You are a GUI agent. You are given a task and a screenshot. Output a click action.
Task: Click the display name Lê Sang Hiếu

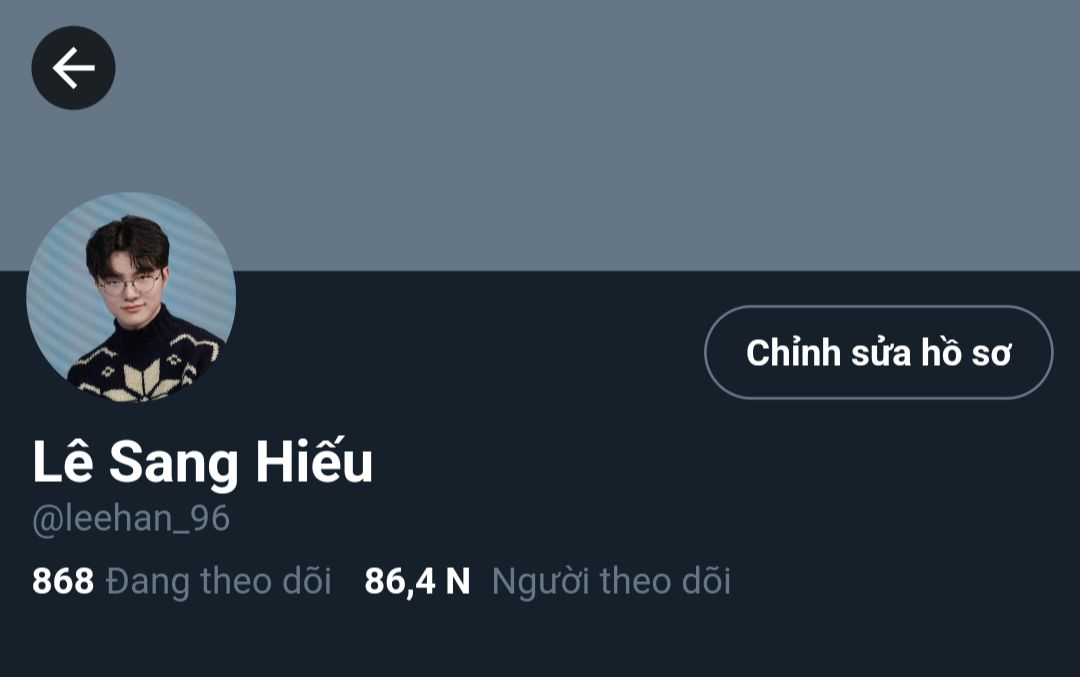(x=202, y=462)
